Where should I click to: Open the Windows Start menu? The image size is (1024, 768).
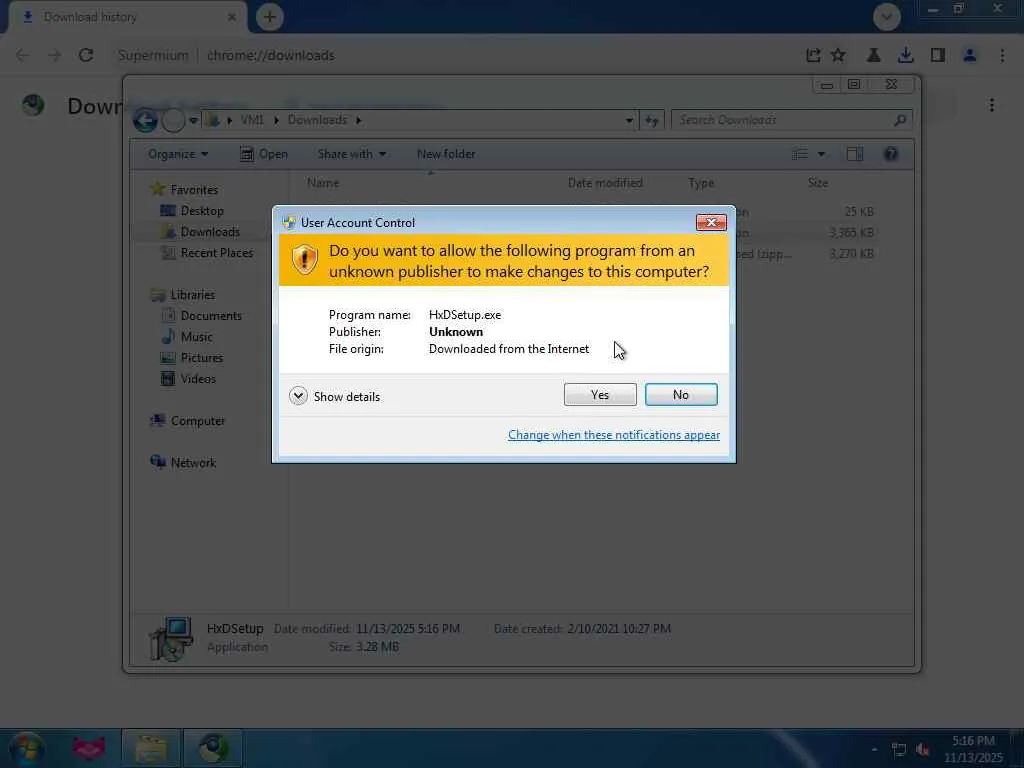(27, 748)
